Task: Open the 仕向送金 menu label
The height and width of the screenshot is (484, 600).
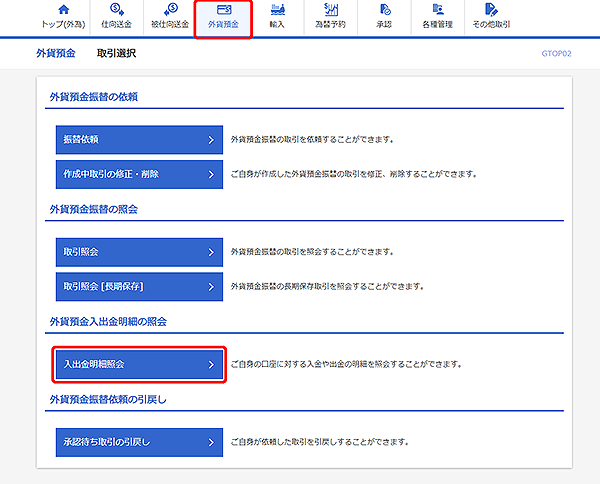Action: coord(116,24)
